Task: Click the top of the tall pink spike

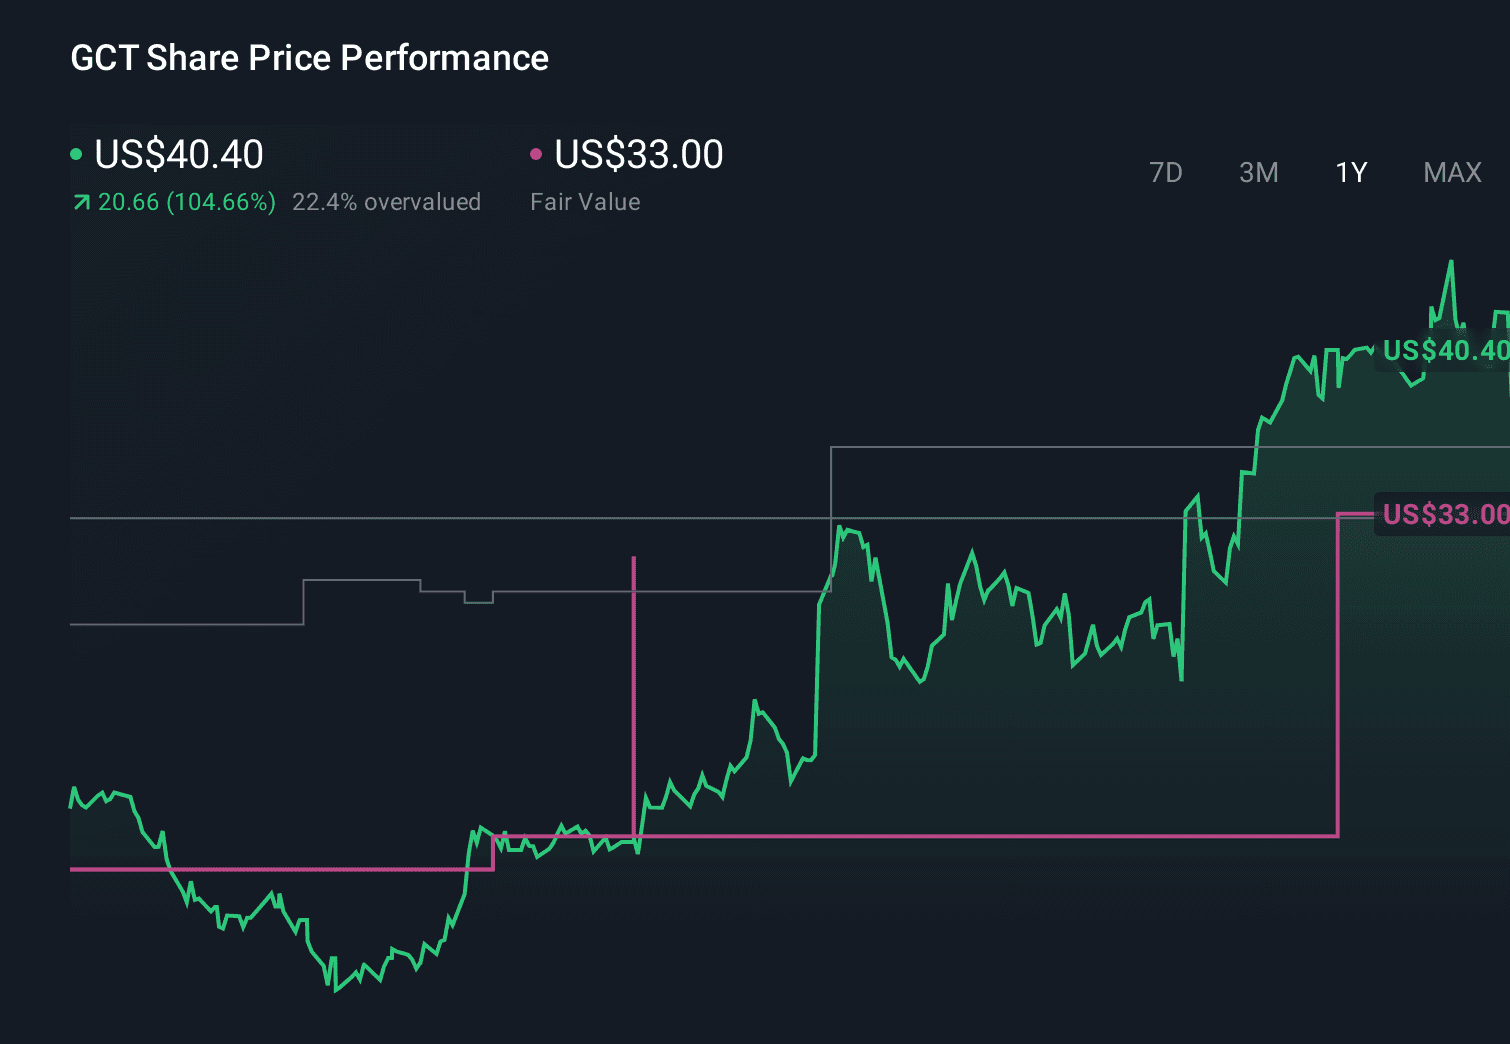Action: click(634, 559)
